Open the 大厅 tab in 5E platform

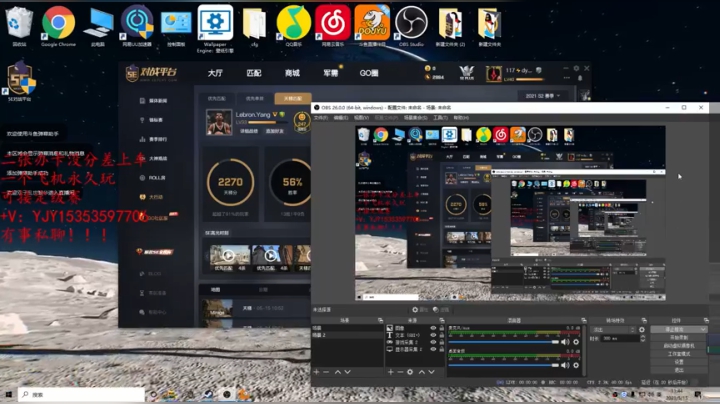215,73
